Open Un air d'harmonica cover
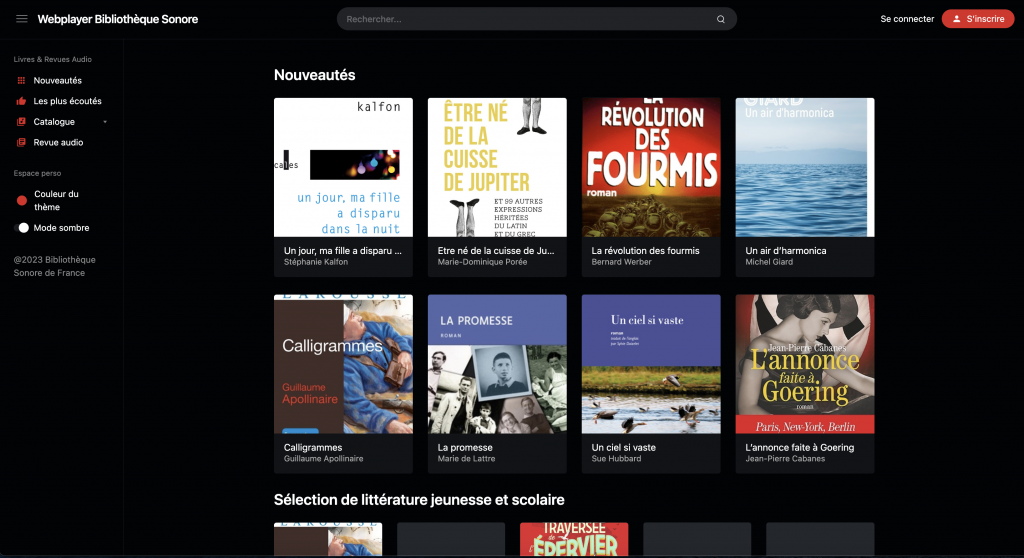 pos(805,167)
